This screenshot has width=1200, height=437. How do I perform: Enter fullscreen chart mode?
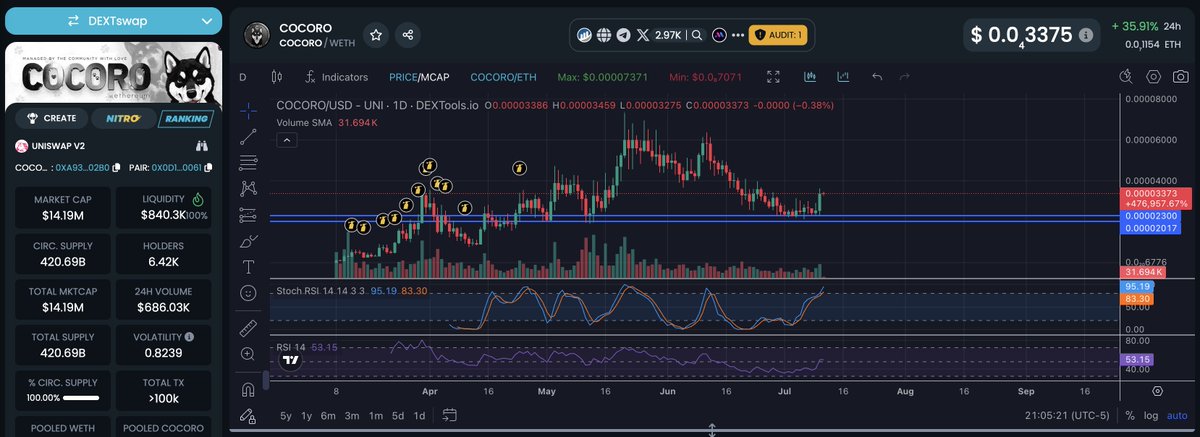[774, 77]
